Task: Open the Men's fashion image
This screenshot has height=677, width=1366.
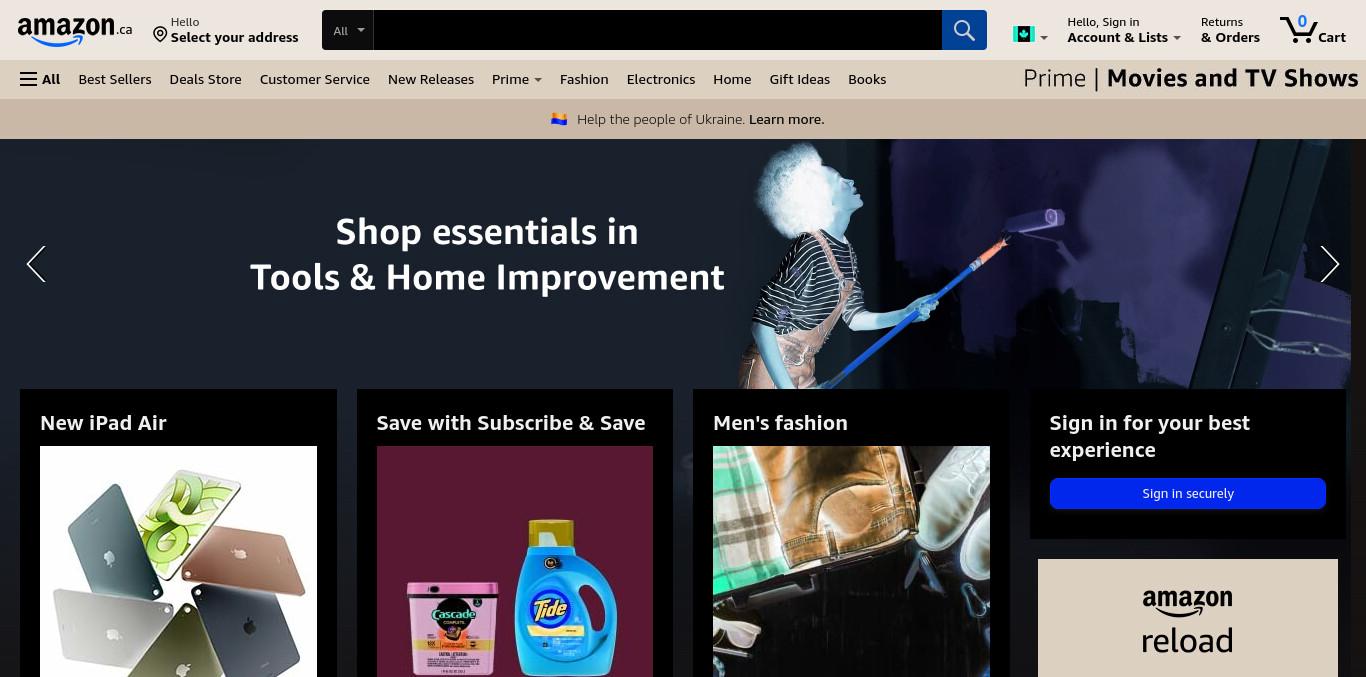Action: click(851, 561)
